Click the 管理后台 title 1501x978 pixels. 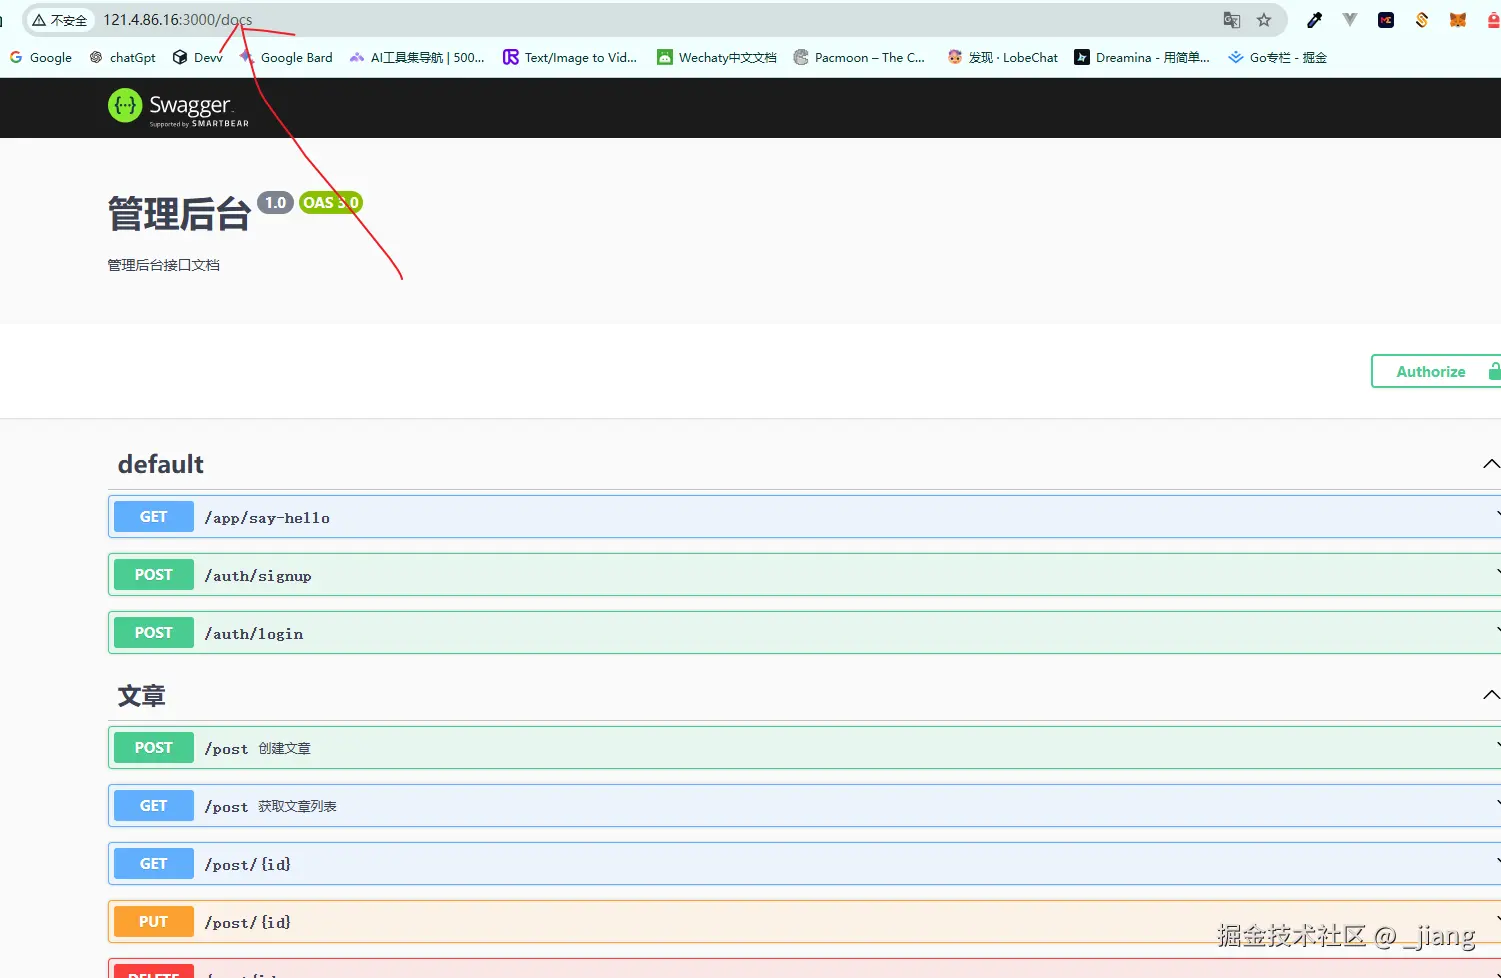tap(179, 214)
